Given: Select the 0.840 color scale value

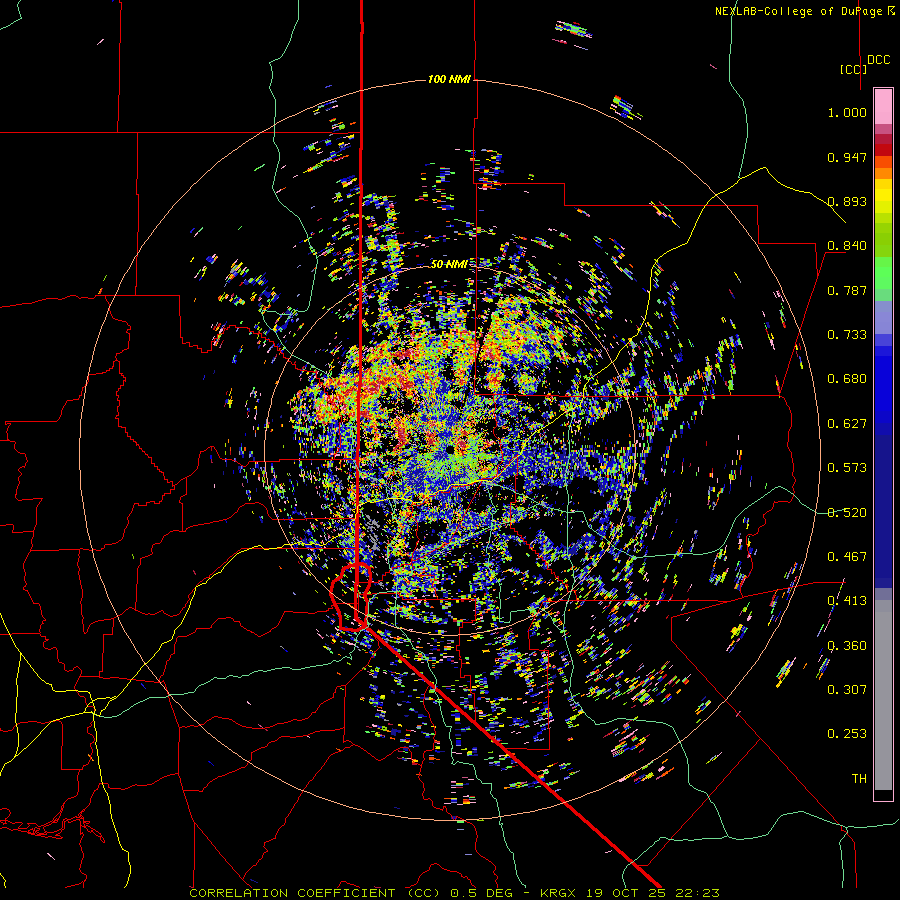Looking at the screenshot, I should [847, 246].
